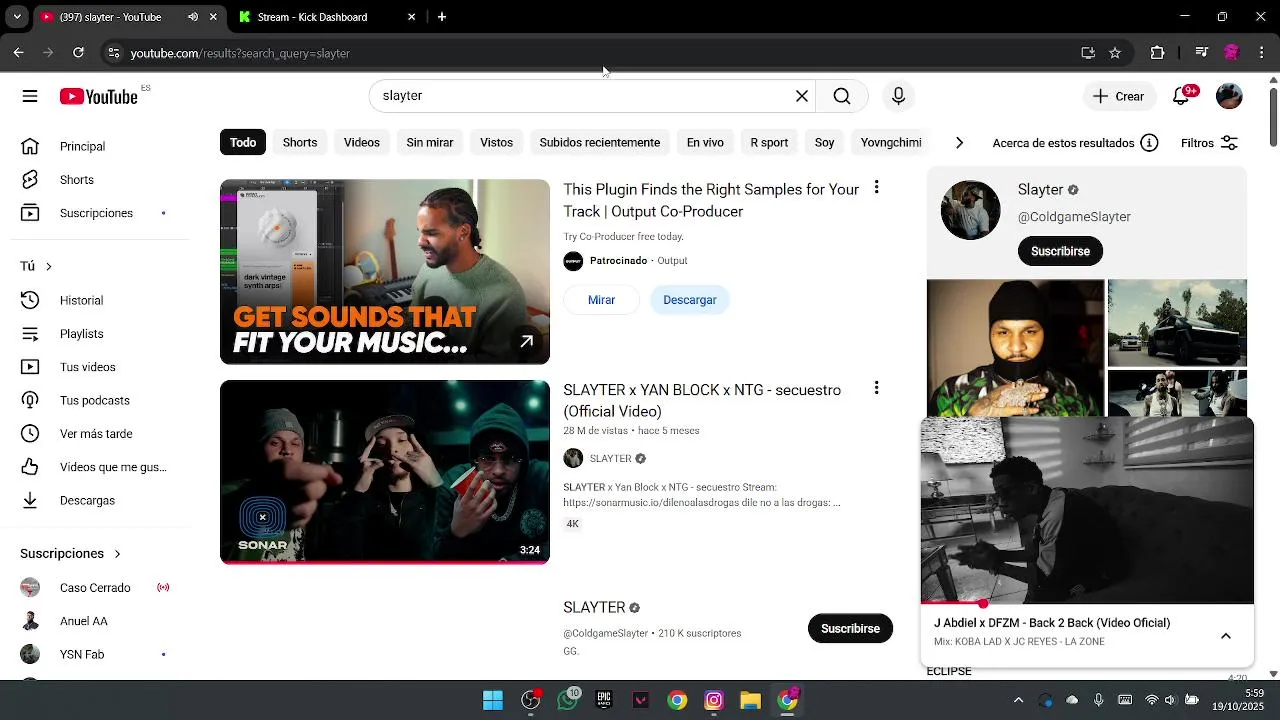
Task: Switch to Stream - Kick Dashboard tab
Action: [327, 17]
